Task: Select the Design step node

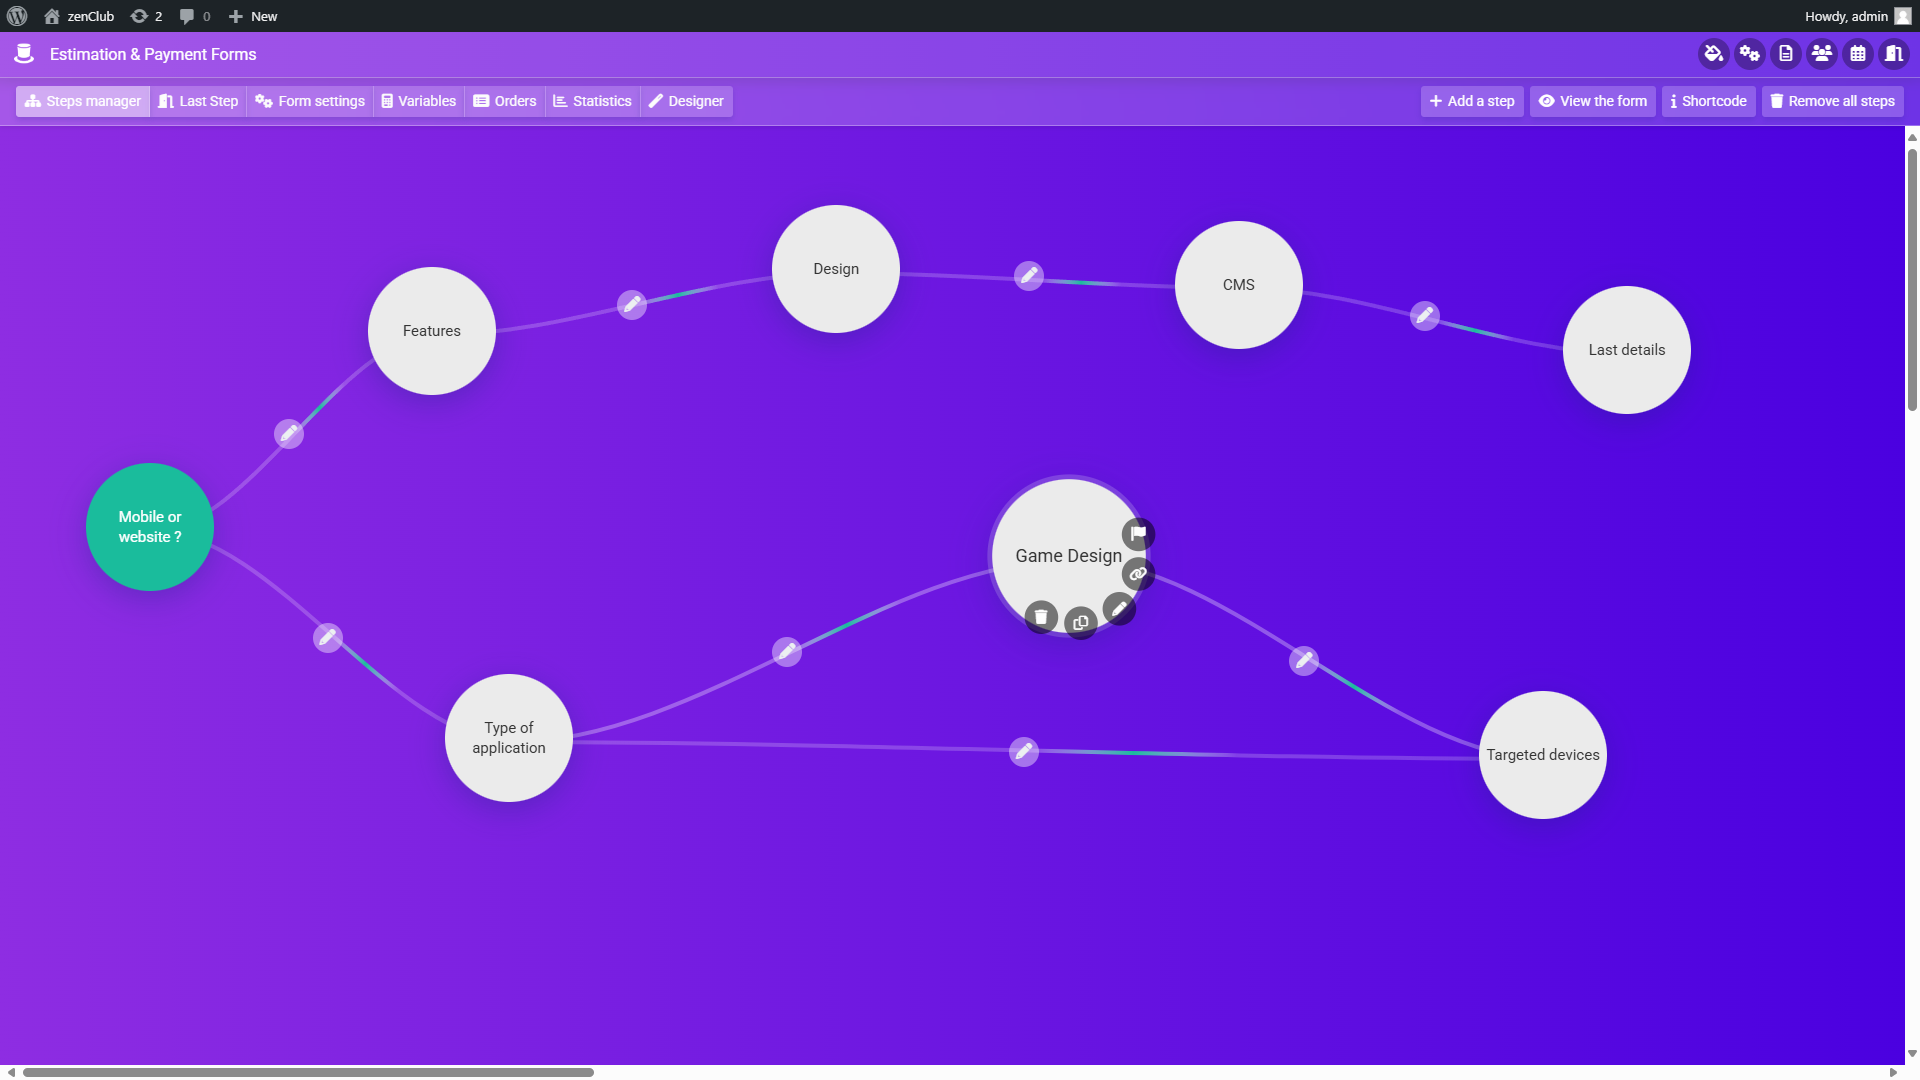Action: [836, 269]
